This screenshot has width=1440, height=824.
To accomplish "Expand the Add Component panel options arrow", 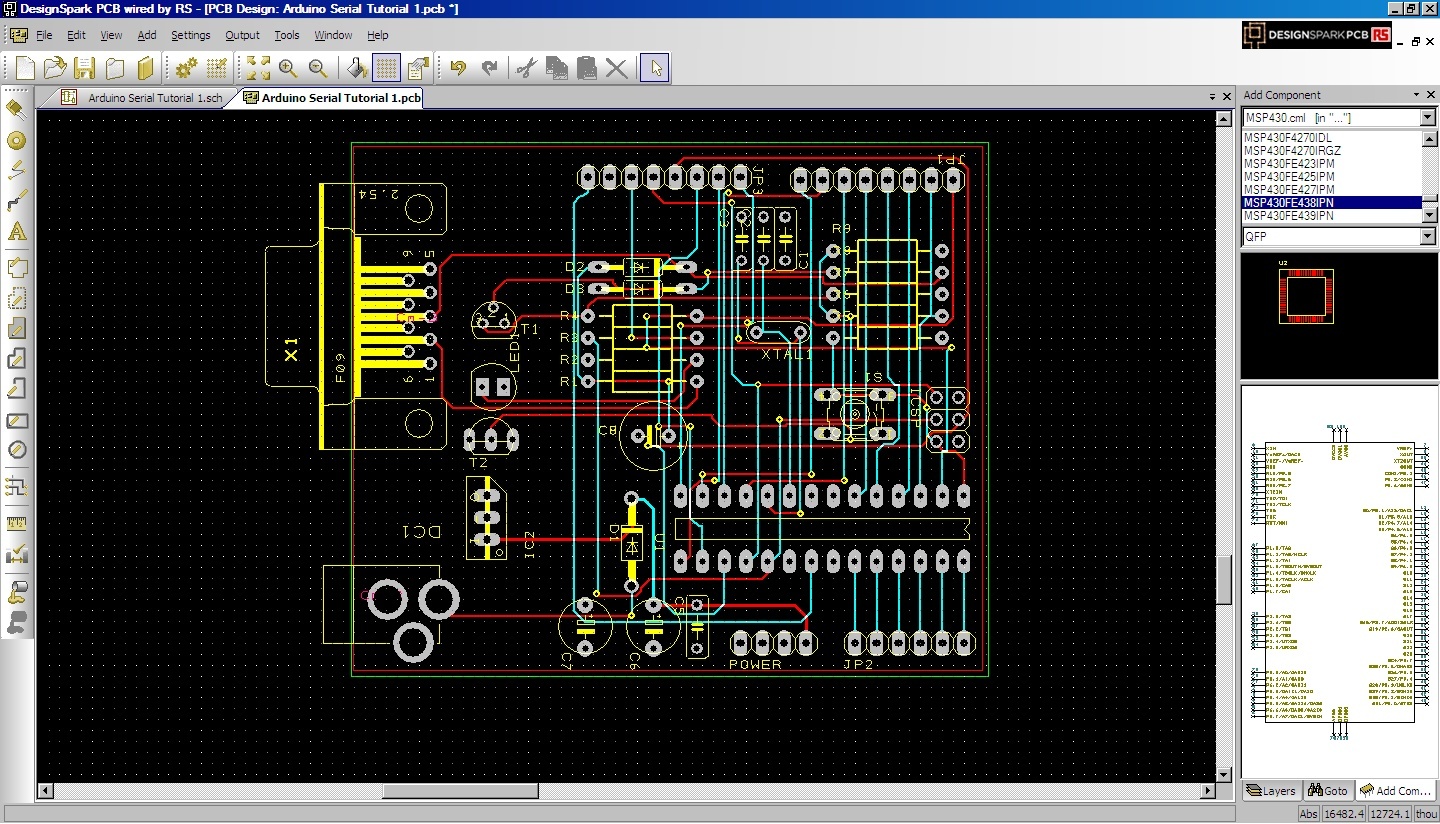I will coord(1417,95).
